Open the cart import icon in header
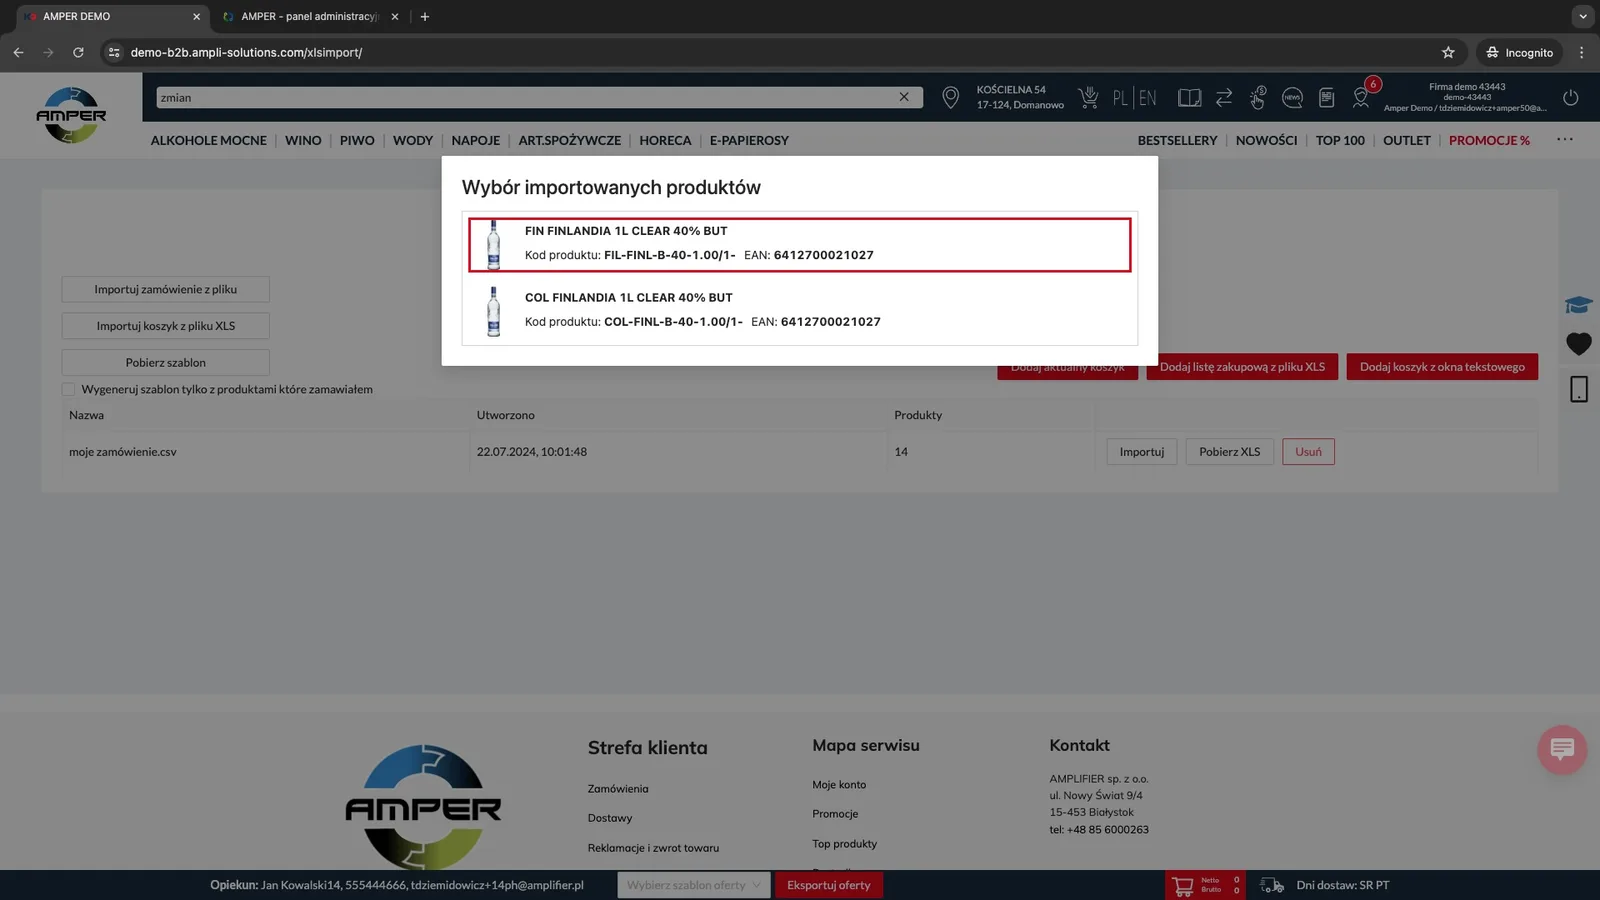This screenshot has width=1600, height=900. click(x=1088, y=97)
